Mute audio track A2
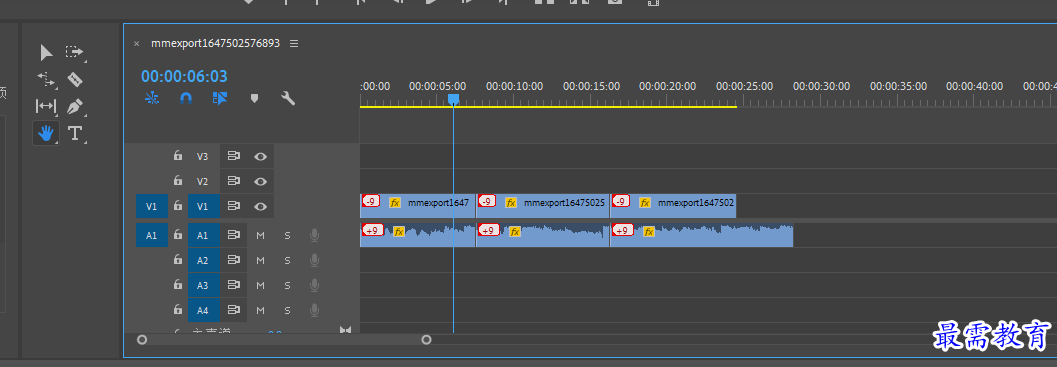This screenshot has height=367, width=1057. [260, 260]
